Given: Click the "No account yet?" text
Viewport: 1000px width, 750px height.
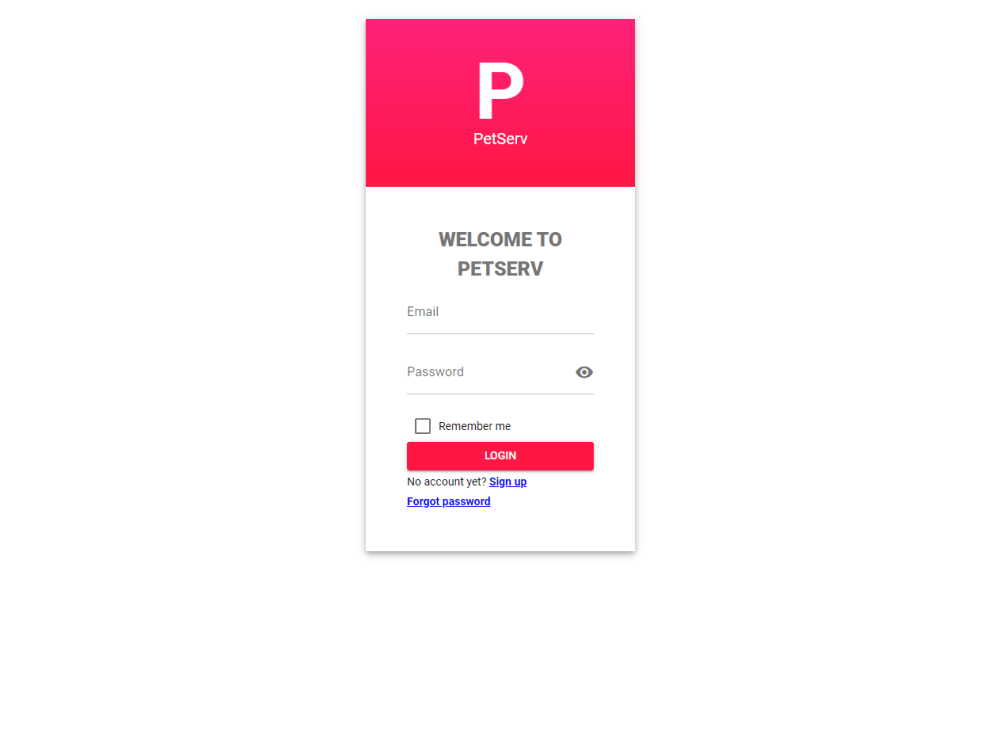Looking at the screenshot, I should pos(446,482).
